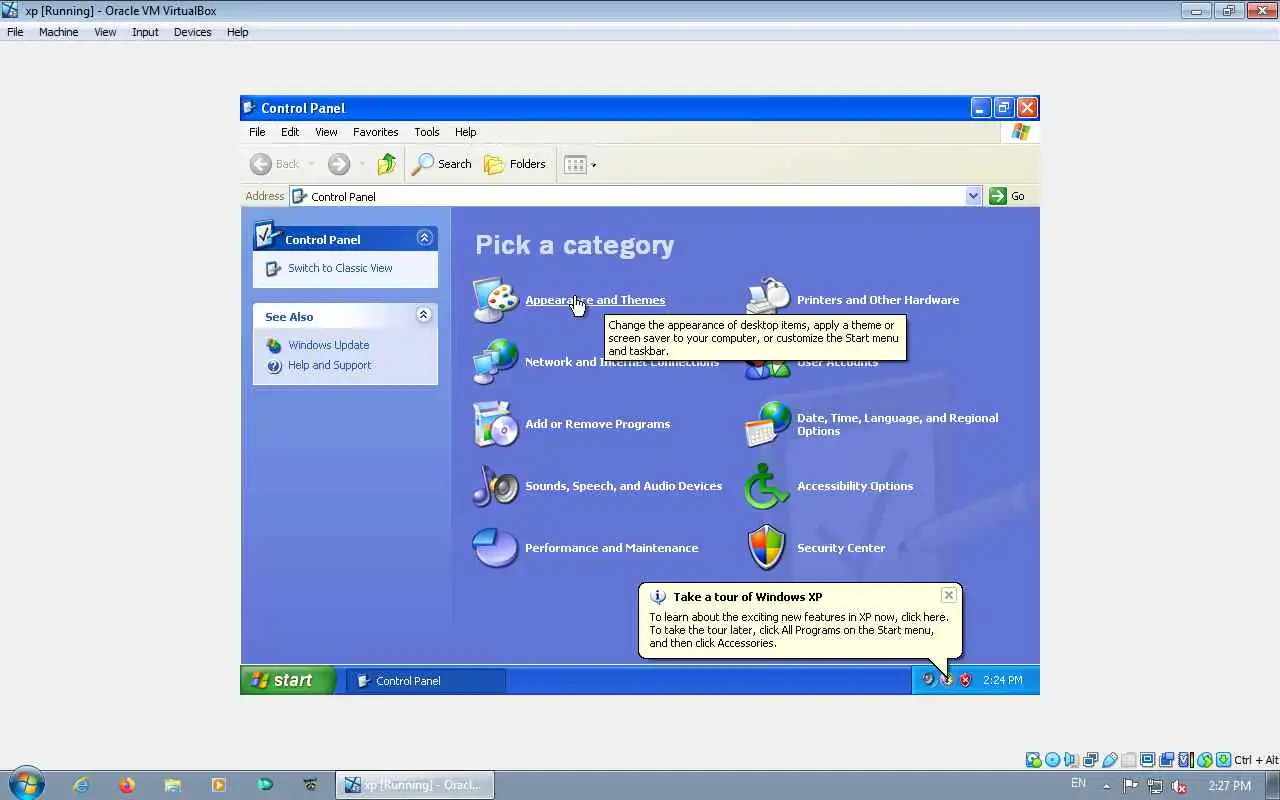The width and height of the screenshot is (1280, 800).
Task: Open the Search pane in Control Panel
Action: (x=441, y=164)
